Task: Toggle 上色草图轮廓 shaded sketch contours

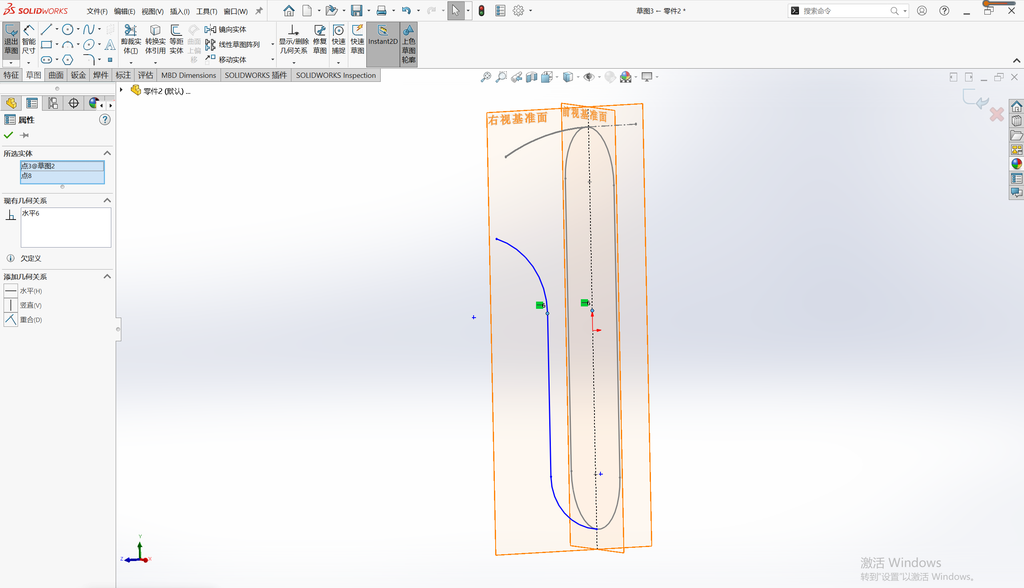Action: tap(408, 44)
